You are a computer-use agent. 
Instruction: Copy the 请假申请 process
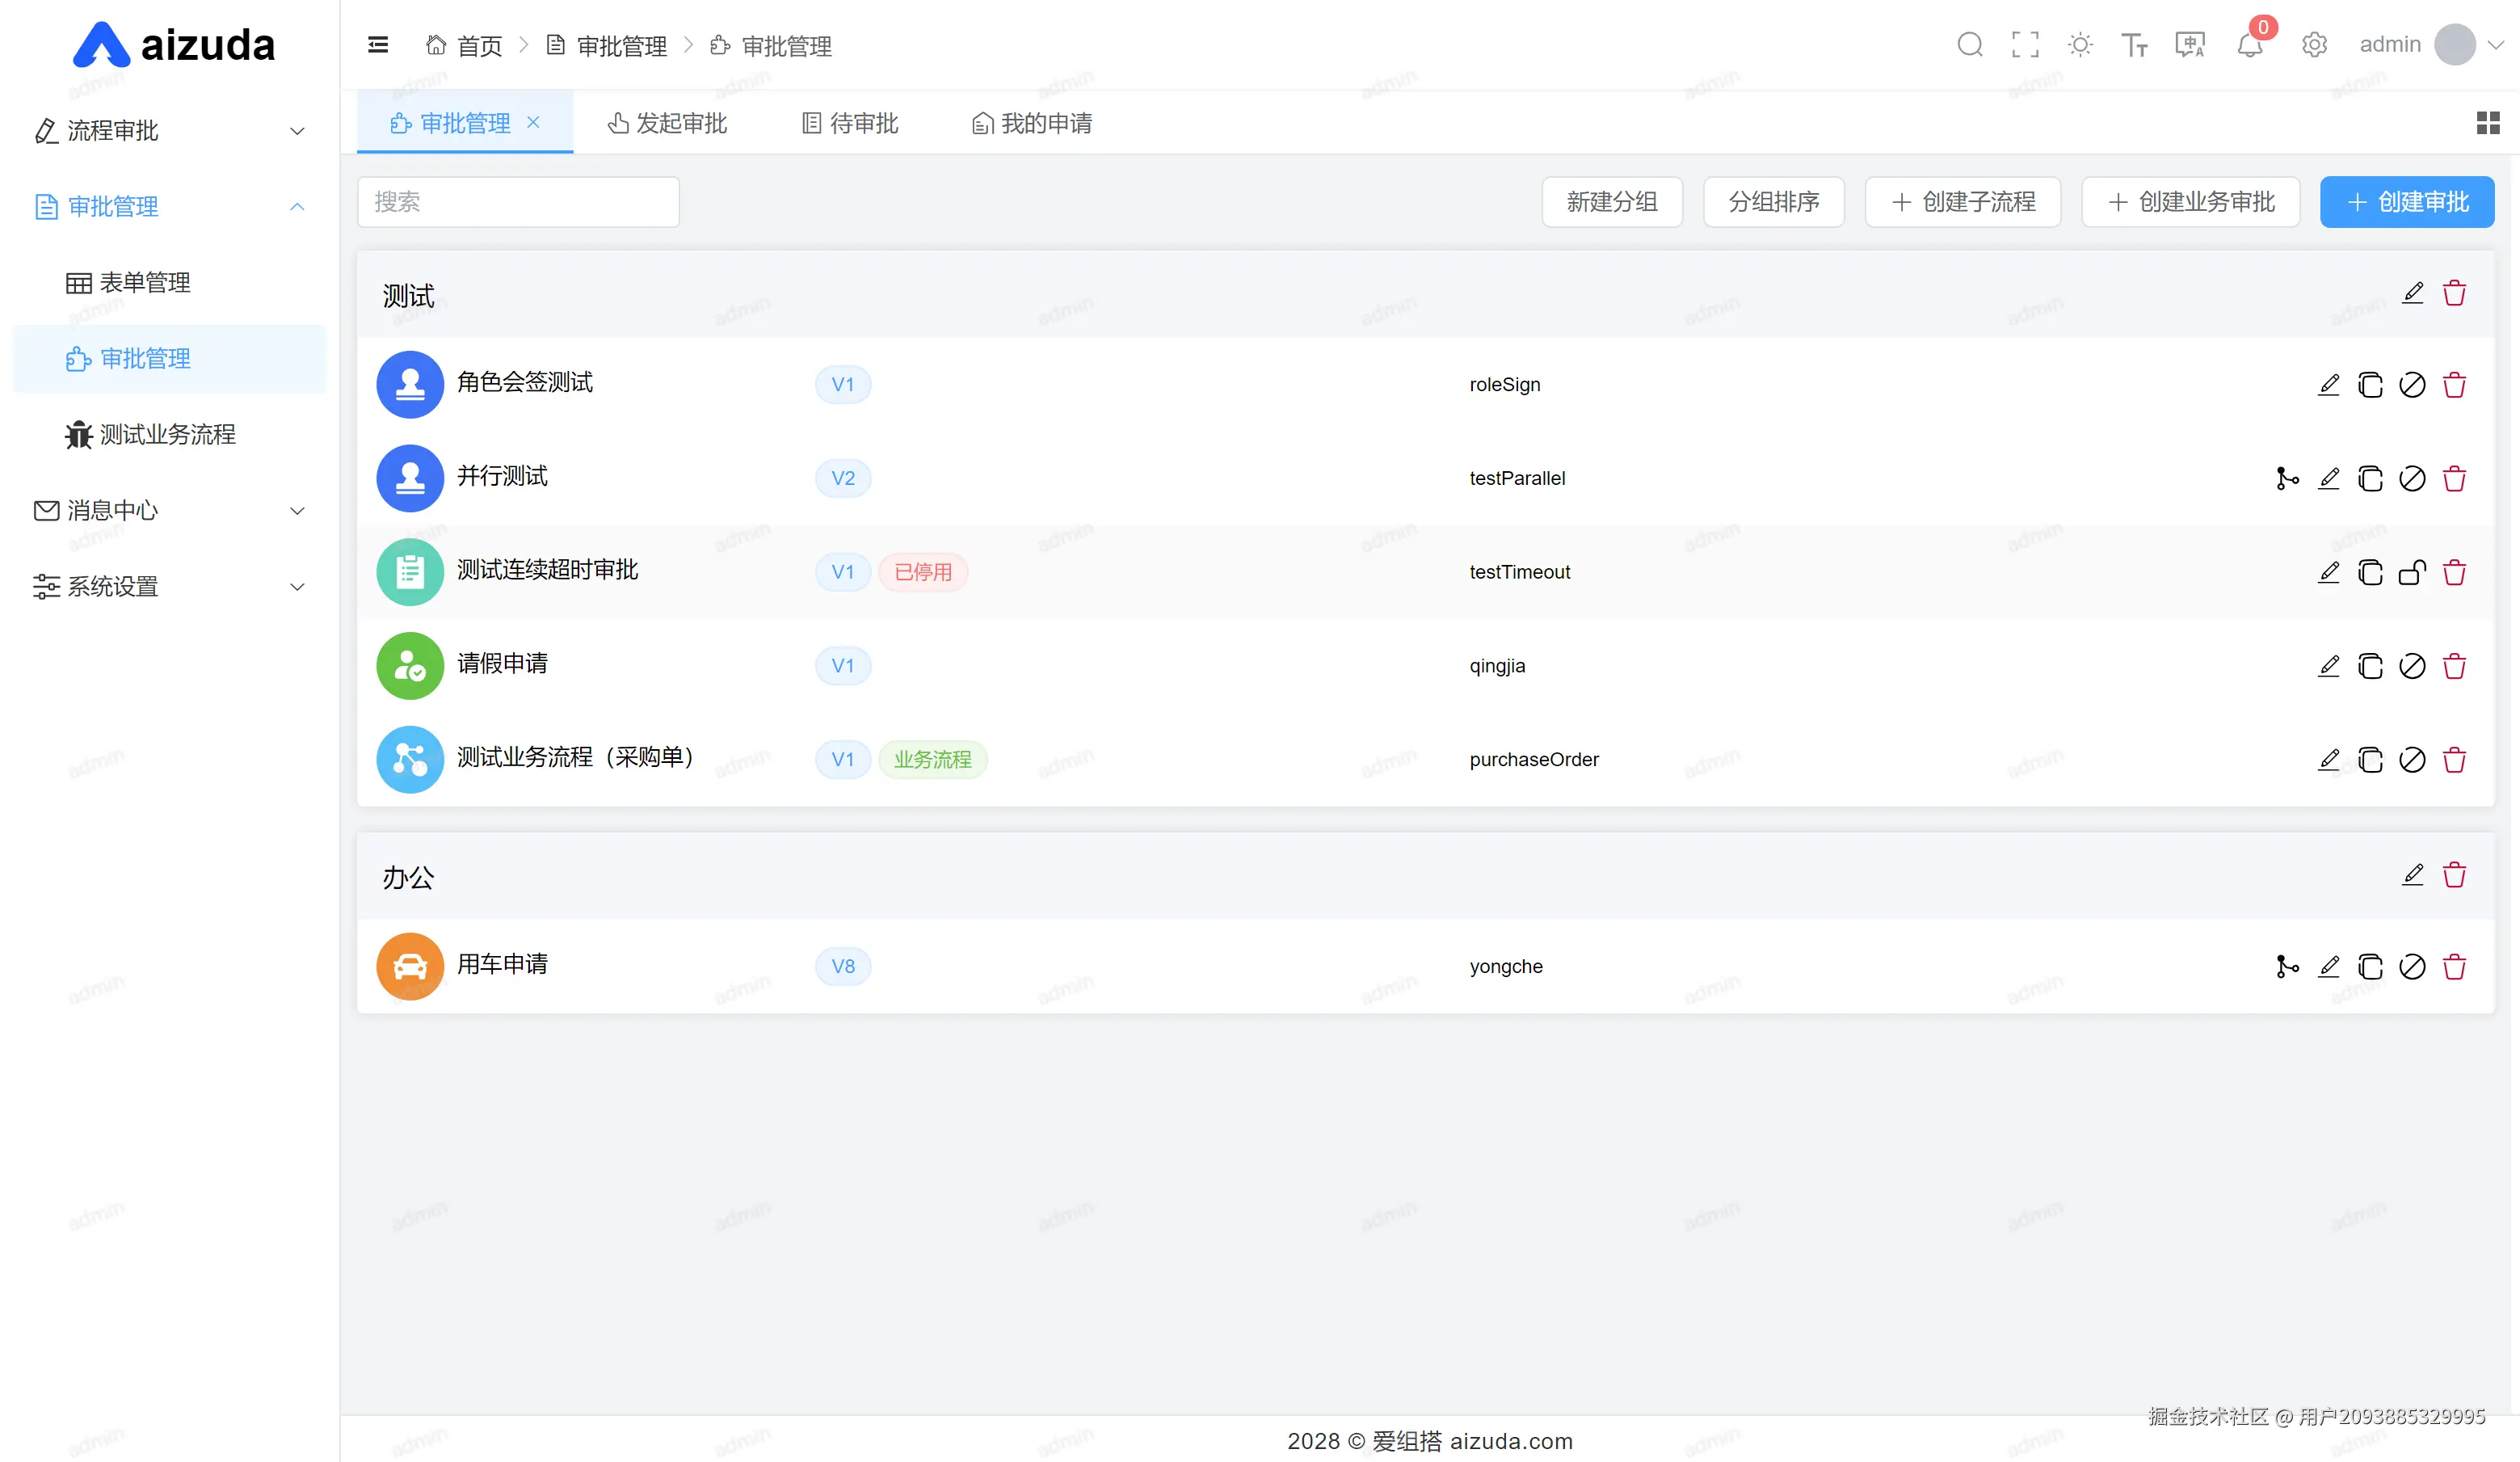coord(2370,666)
